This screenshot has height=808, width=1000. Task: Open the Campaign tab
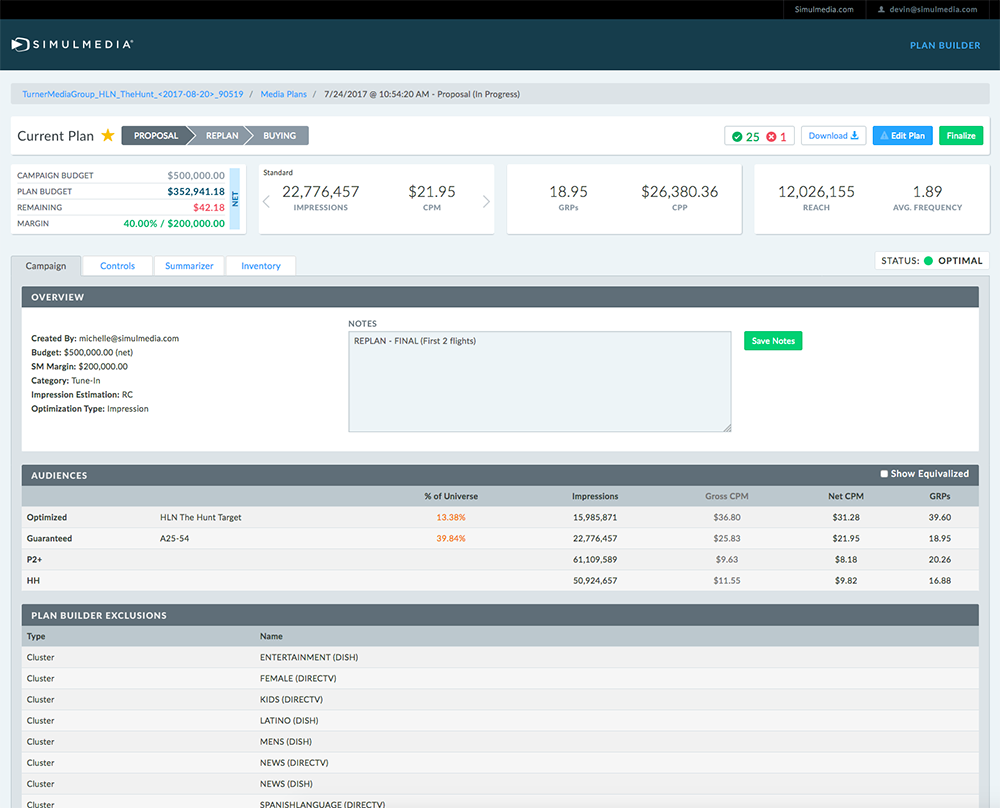click(46, 266)
